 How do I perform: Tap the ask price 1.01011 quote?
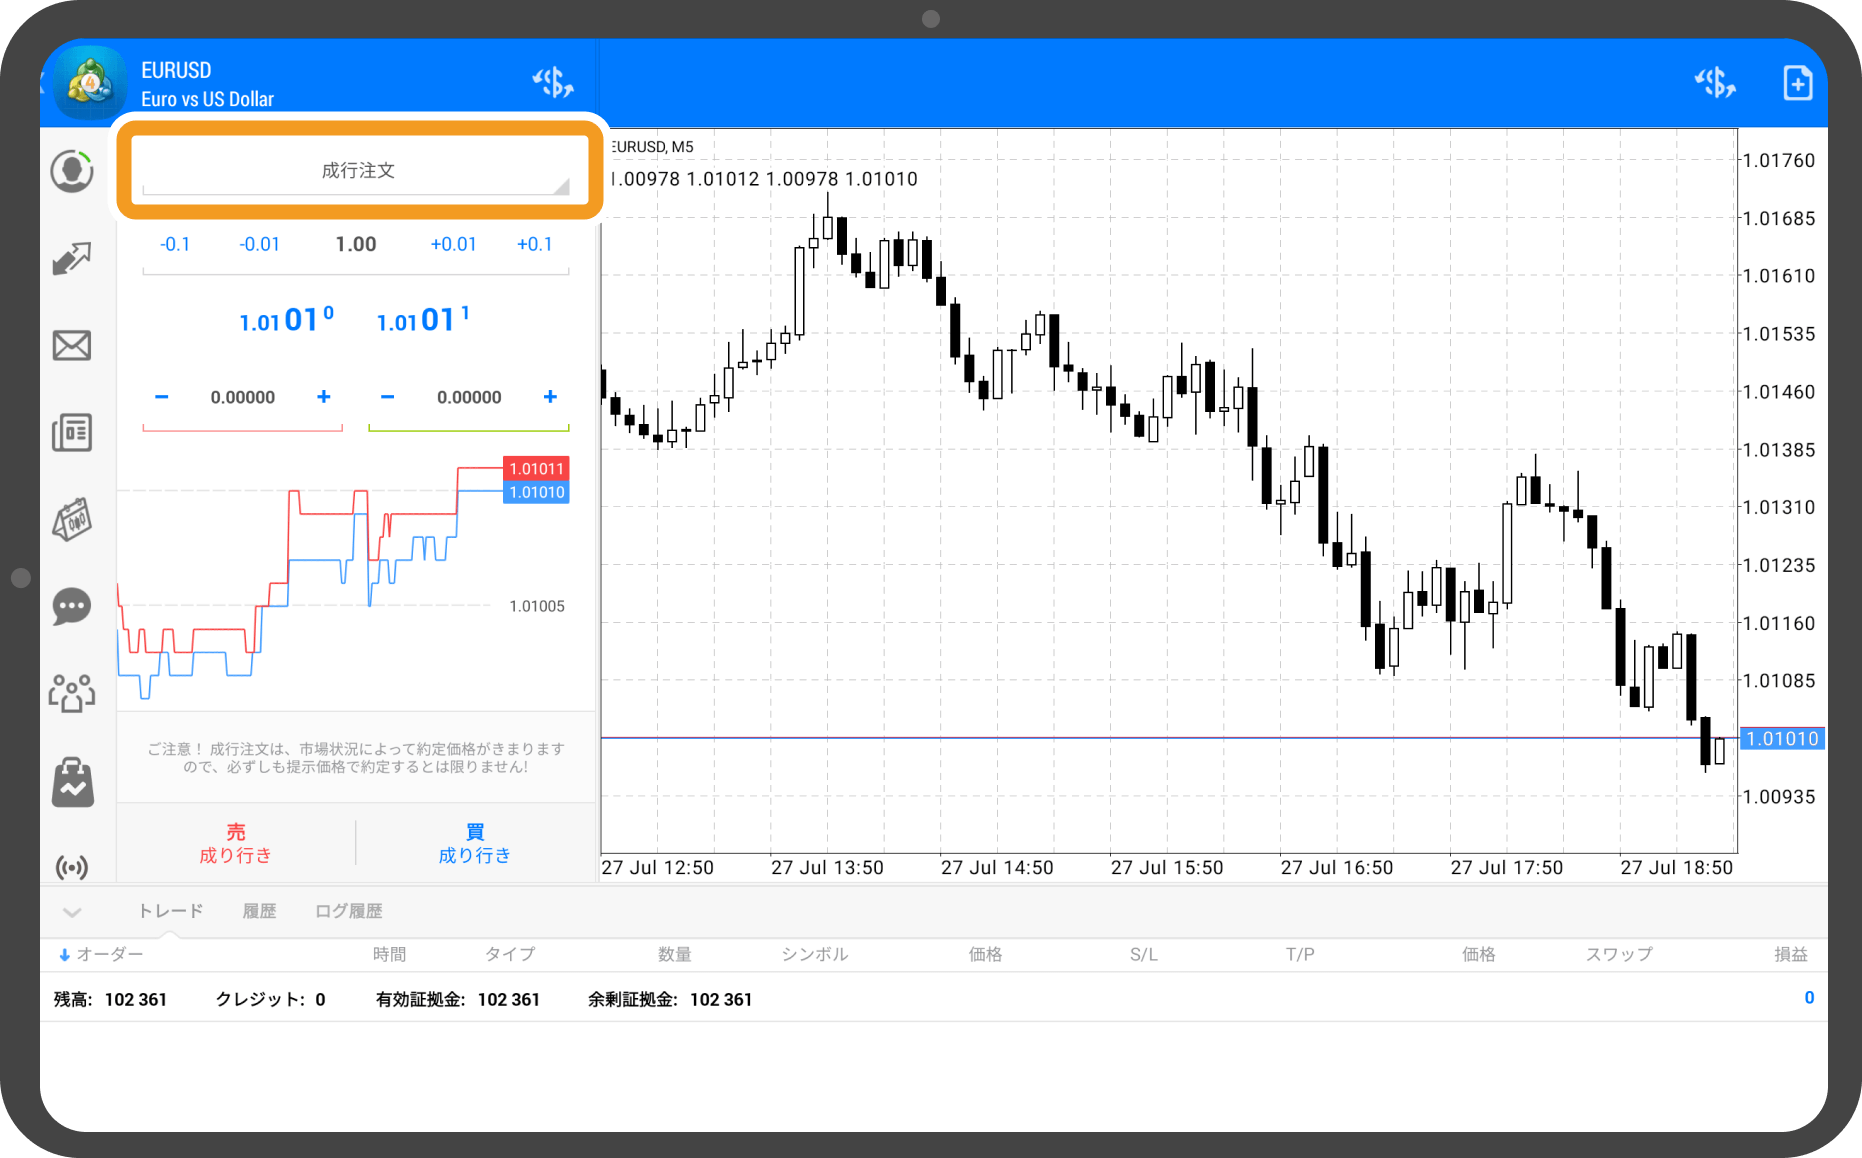[x=423, y=320]
